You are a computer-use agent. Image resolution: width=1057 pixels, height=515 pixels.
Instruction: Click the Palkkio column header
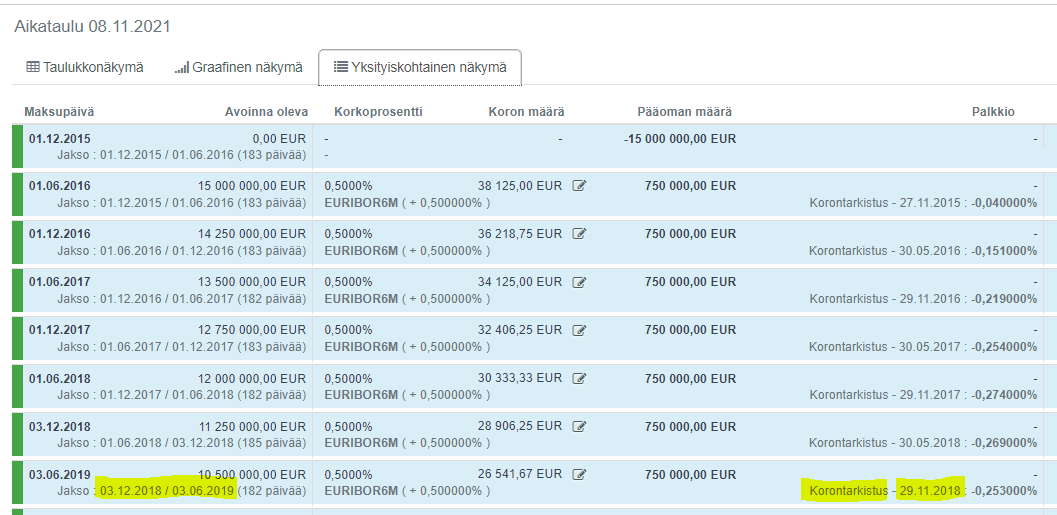[993, 112]
